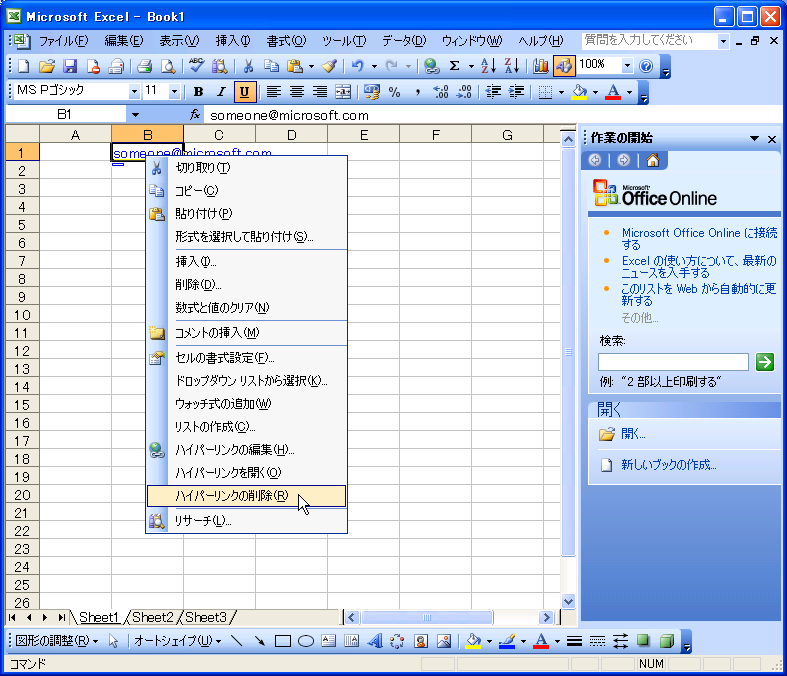Toggle Italic formatting
Viewport: 787px width, 676px height.
click(x=221, y=92)
